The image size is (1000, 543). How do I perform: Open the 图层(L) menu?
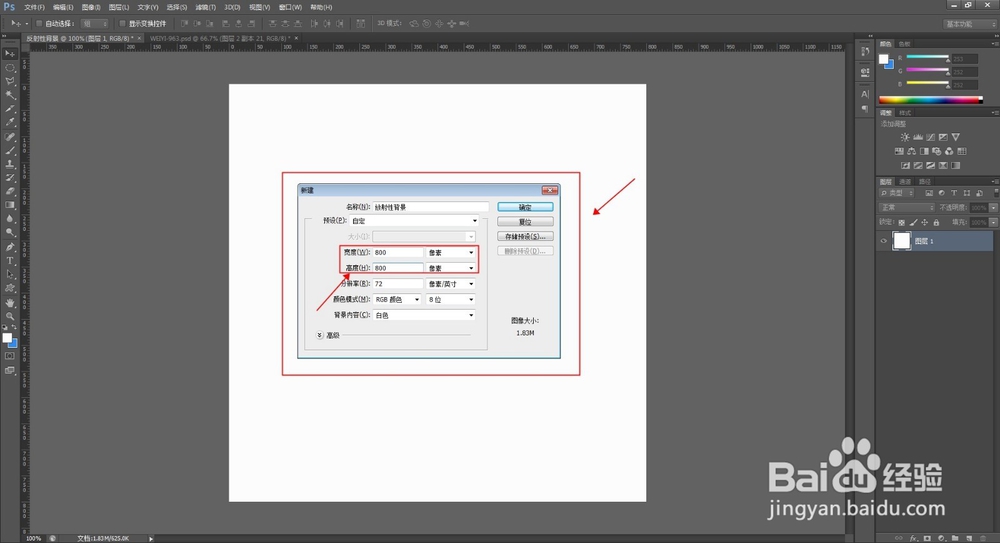(119, 8)
